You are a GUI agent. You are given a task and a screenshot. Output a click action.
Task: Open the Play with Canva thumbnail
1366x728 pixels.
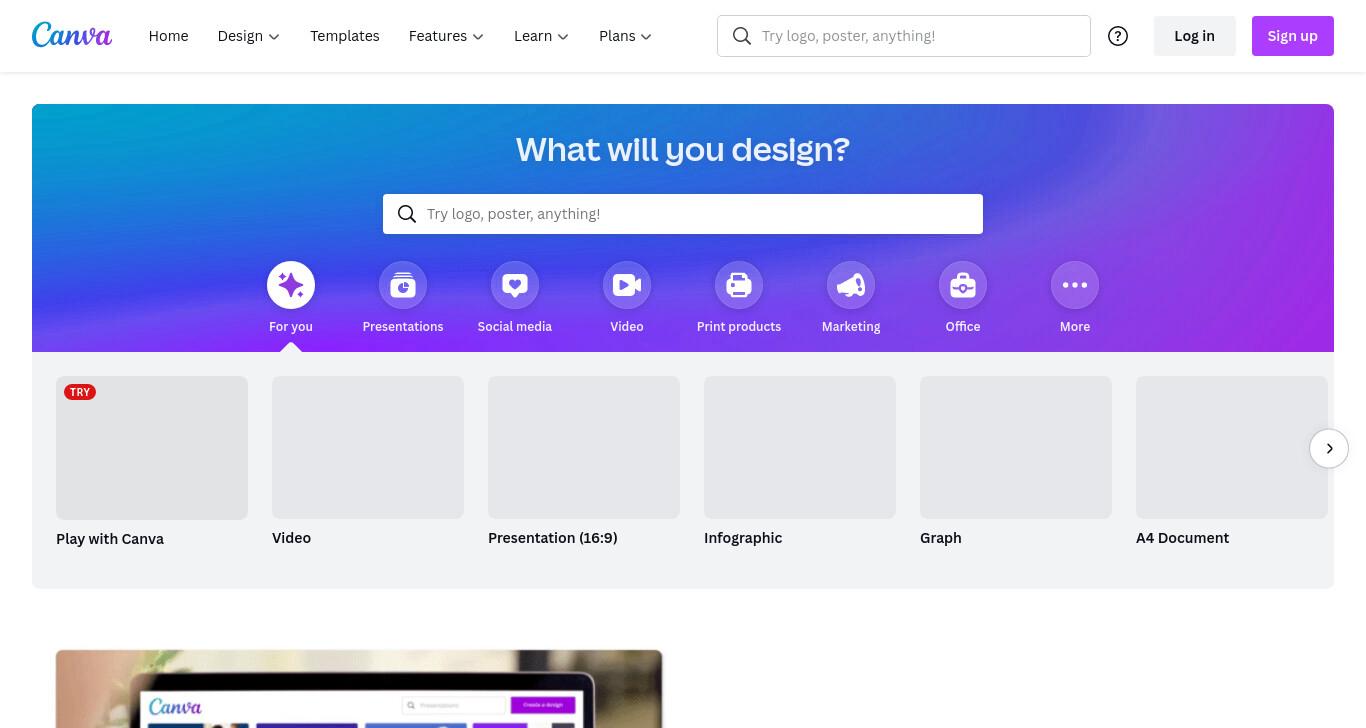152,448
